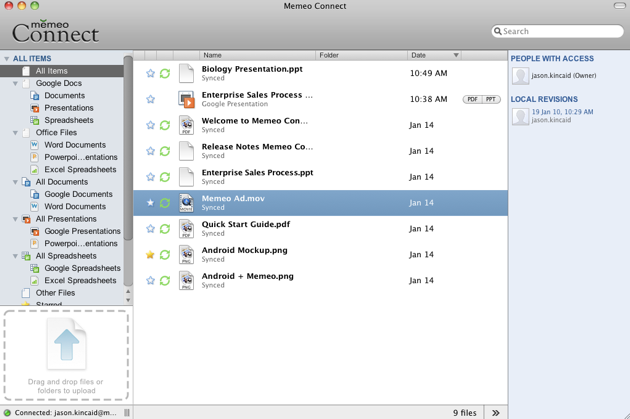Click the Search field
The height and width of the screenshot is (419, 630).
tap(560, 31)
